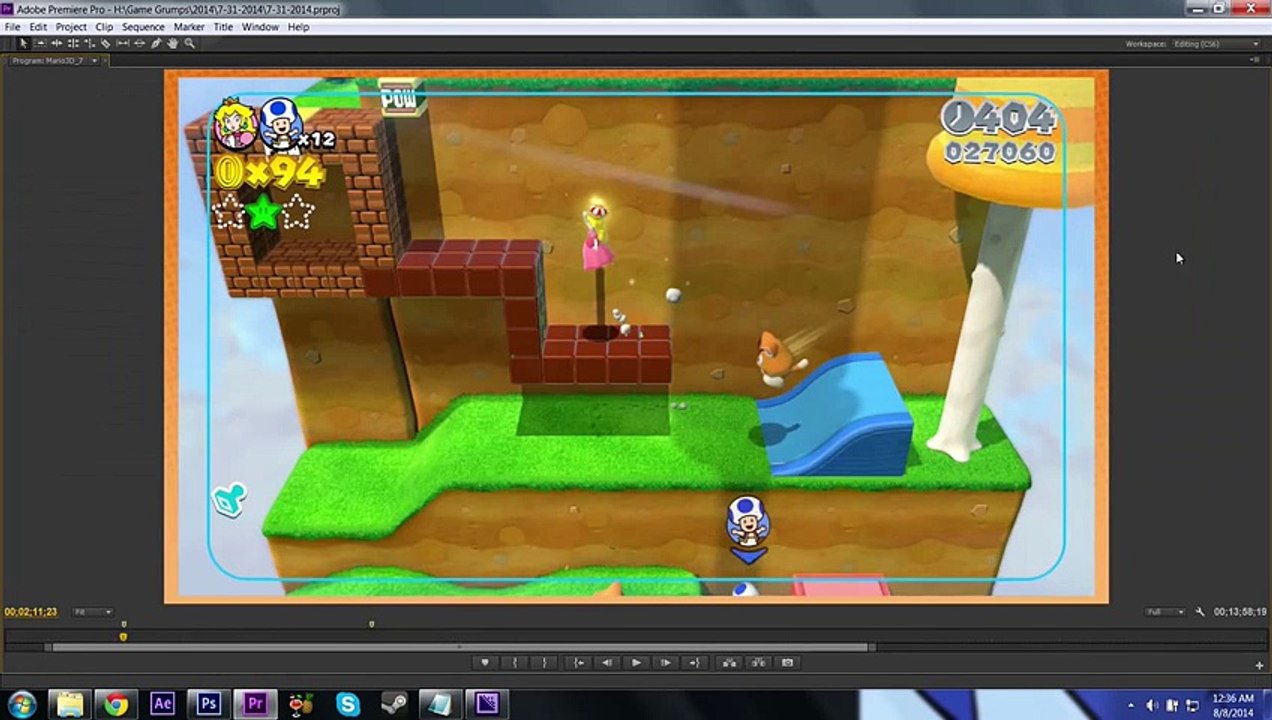Step back one frame
Screen dimensions: 1272x720
[x=608, y=662]
